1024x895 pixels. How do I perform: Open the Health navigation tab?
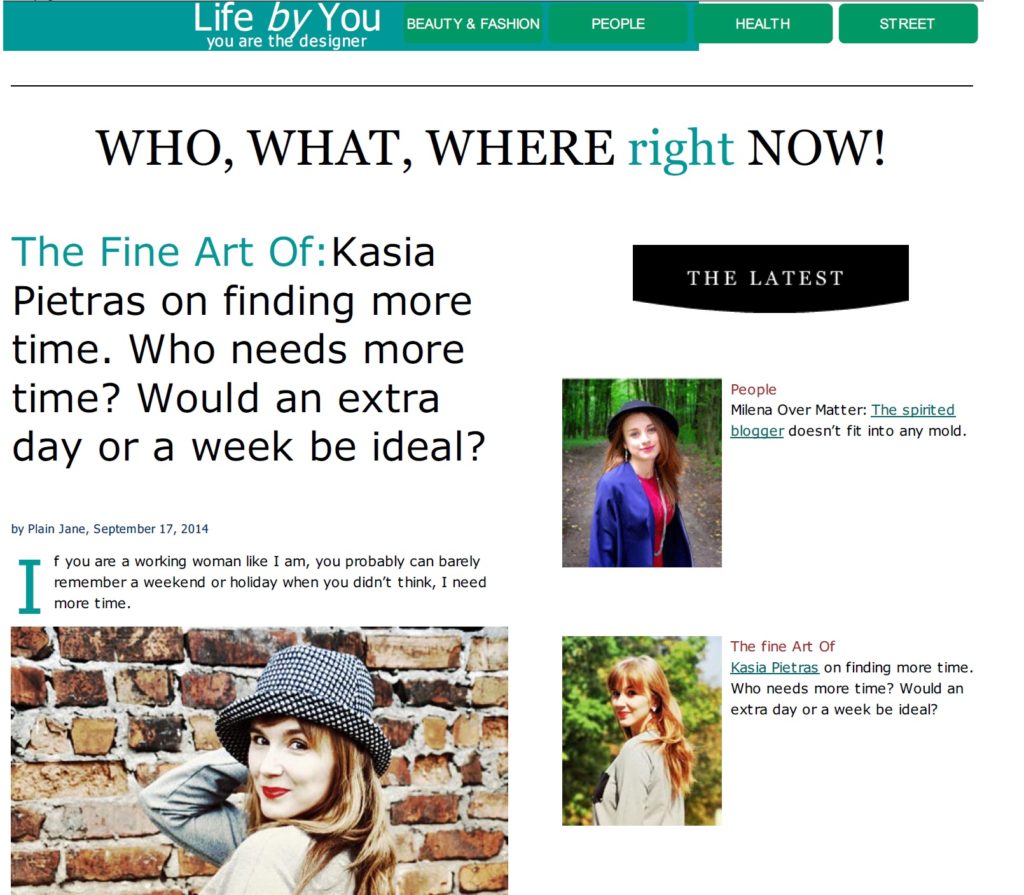click(763, 24)
